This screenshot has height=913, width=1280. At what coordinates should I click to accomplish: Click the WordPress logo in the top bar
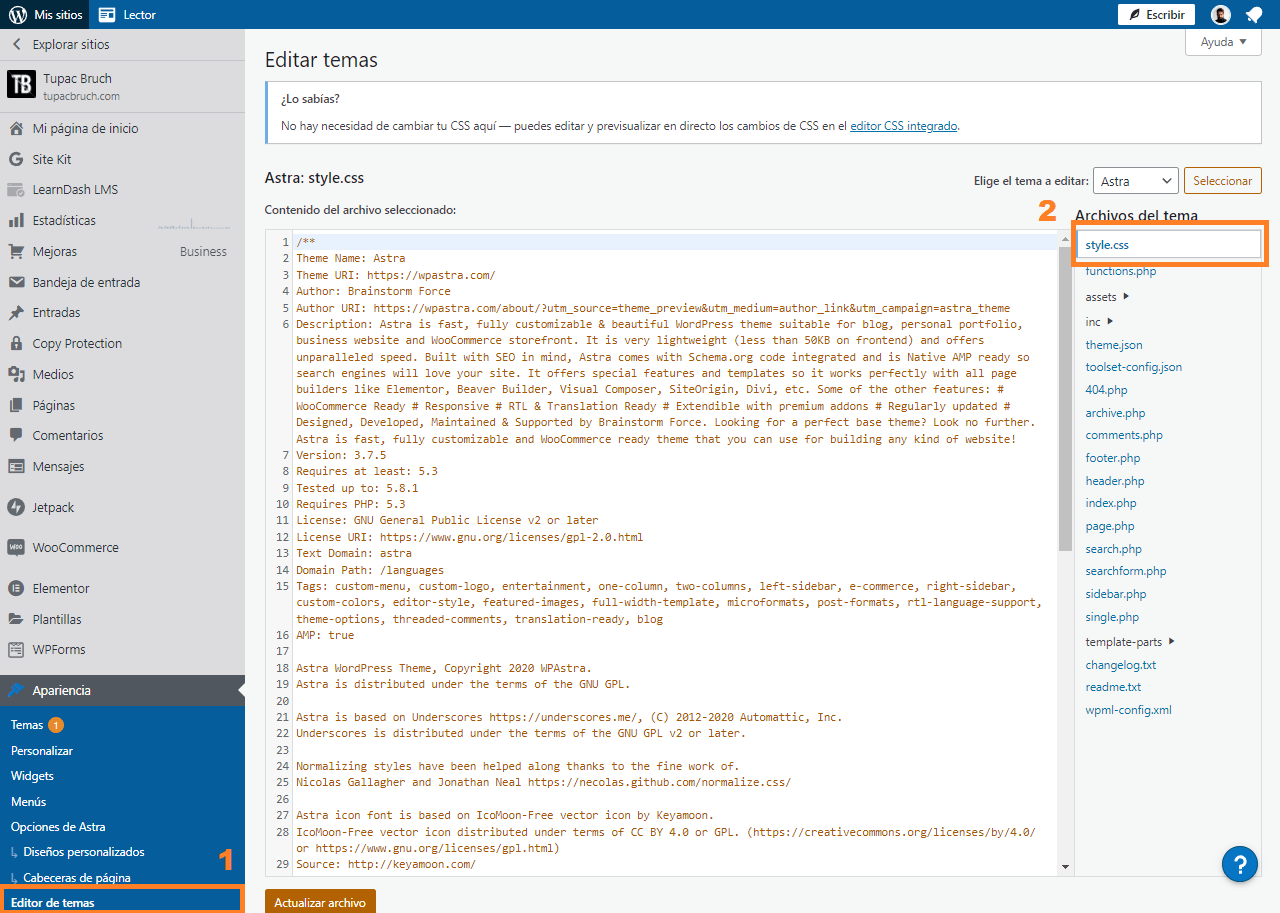[18, 14]
